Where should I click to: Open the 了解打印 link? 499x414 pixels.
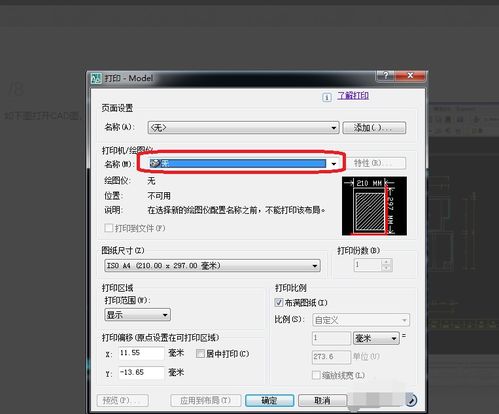[353, 96]
